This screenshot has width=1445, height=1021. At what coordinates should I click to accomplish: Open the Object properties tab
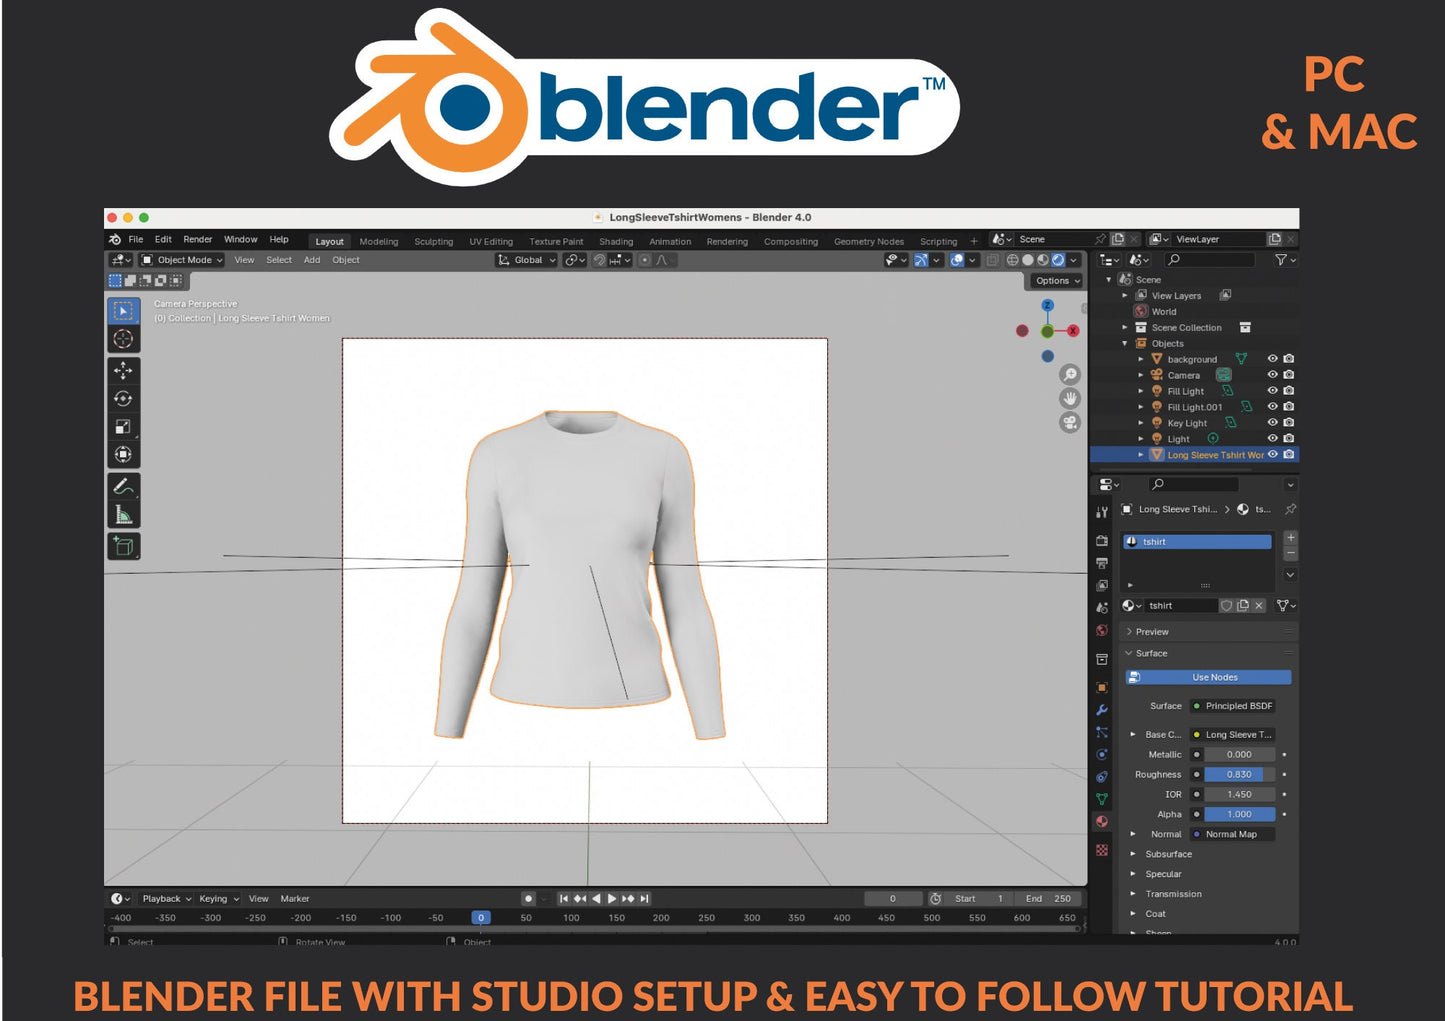(1102, 688)
